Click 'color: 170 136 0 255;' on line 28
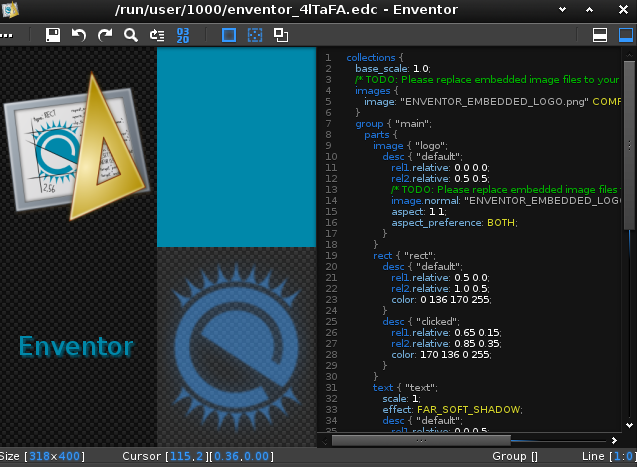Image resolution: width=637 pixels, height=467 pixels. point(441,355)
